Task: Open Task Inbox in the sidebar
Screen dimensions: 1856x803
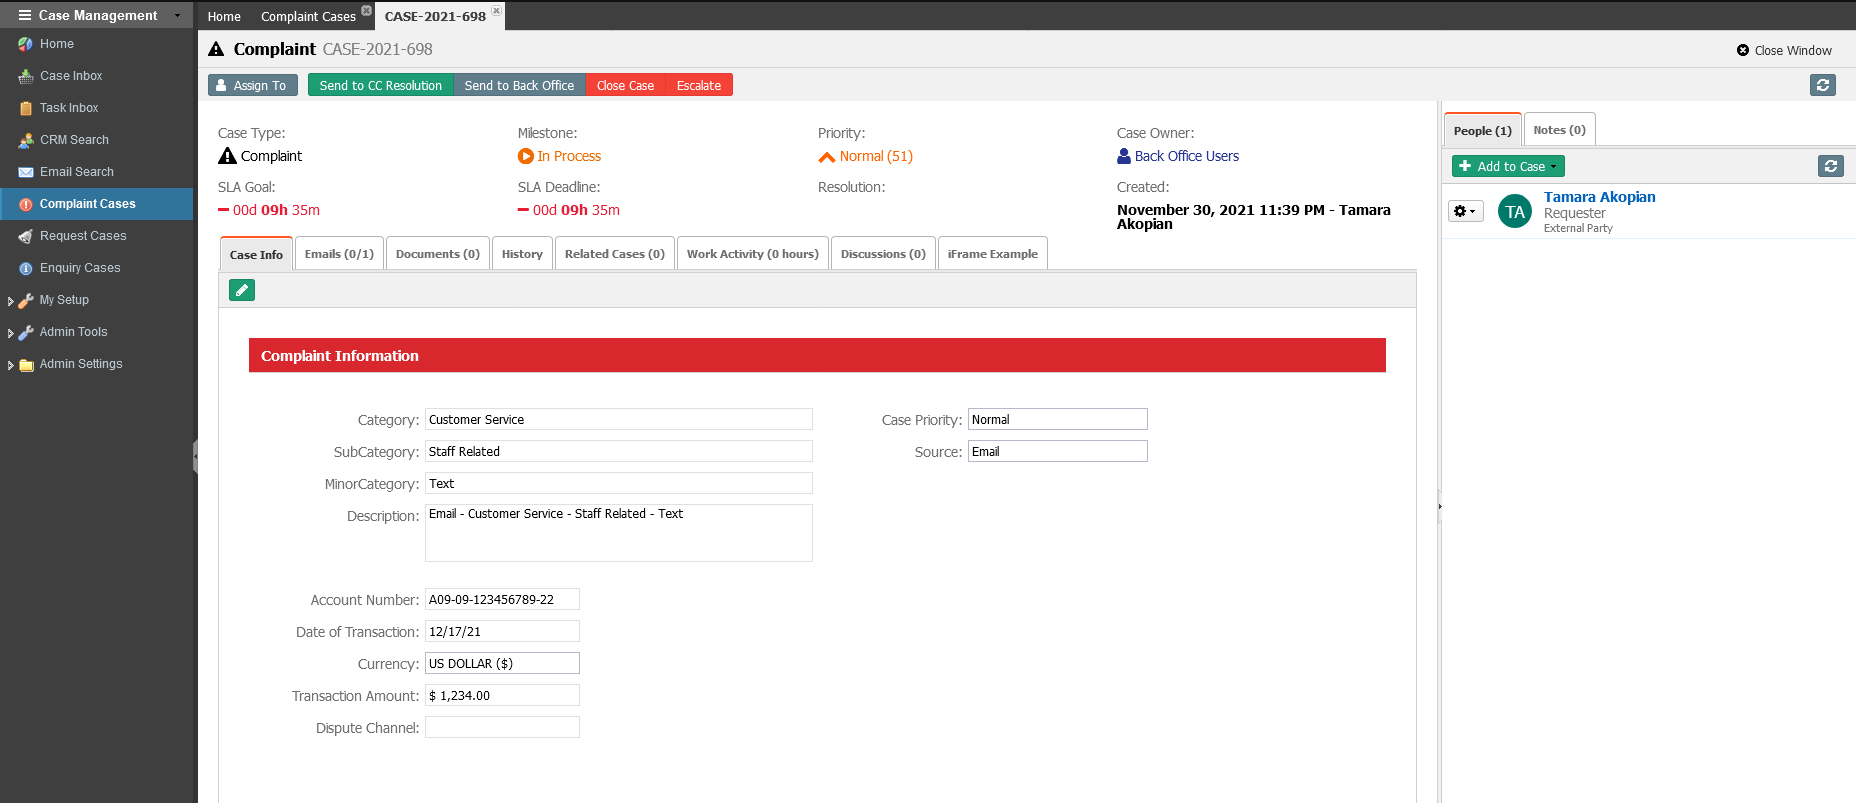Action: tap(69, 108)
